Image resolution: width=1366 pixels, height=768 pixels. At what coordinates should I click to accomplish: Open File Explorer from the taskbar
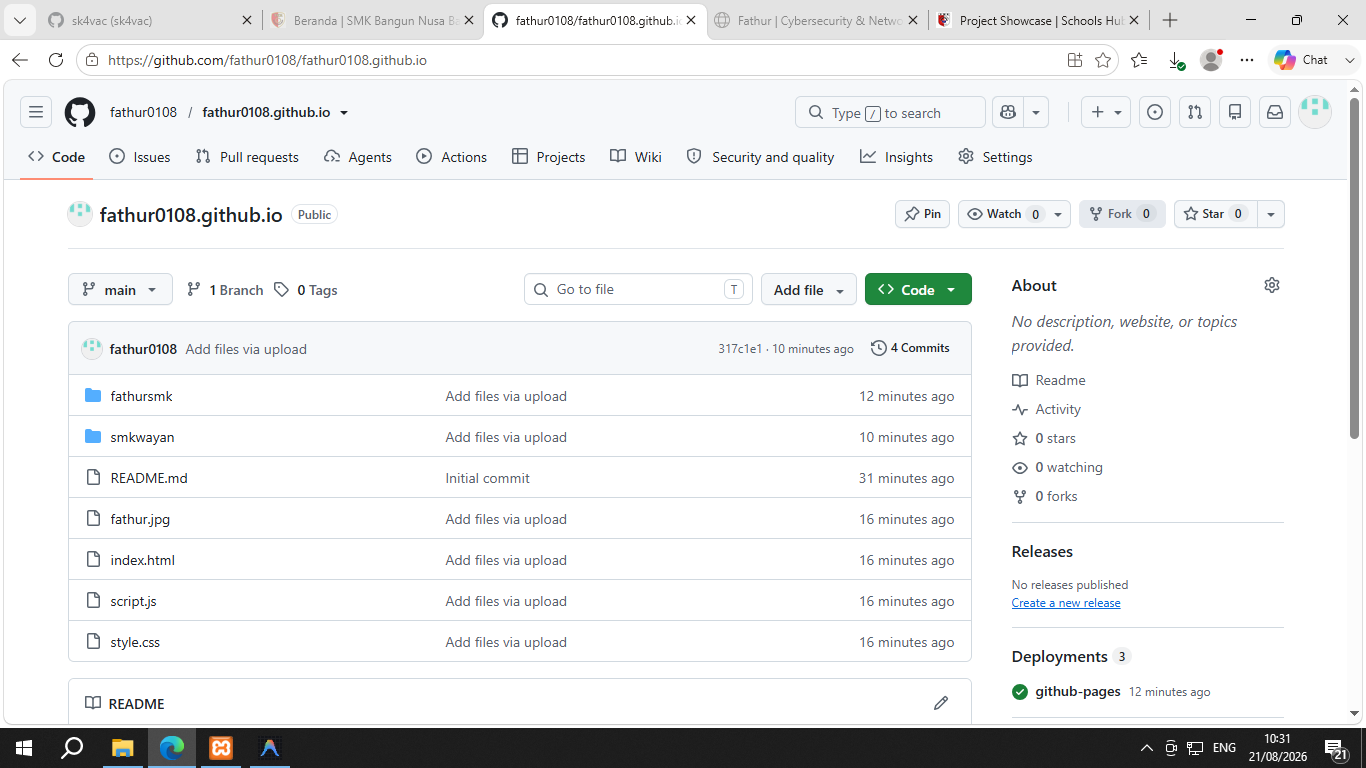click(x=123, y=747)
